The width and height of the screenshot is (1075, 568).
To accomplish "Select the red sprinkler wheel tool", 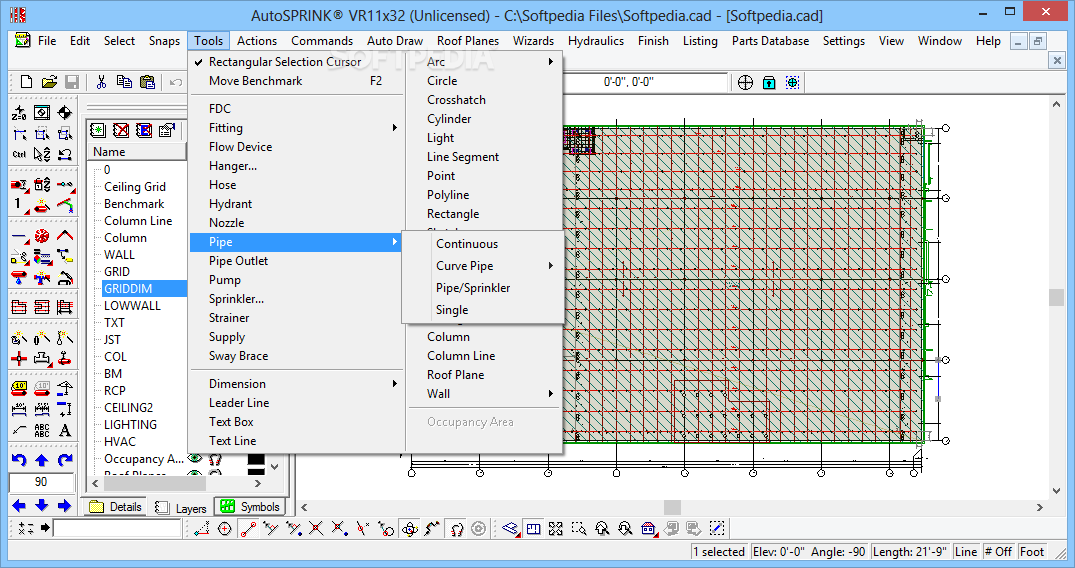I will (42, 237).
